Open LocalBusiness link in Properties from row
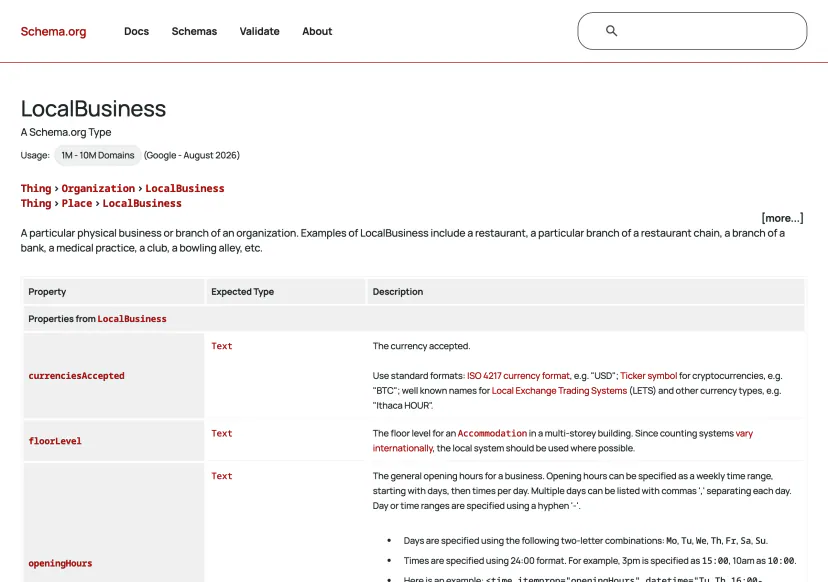The image size is (828, 582). [x=132, y=319]
